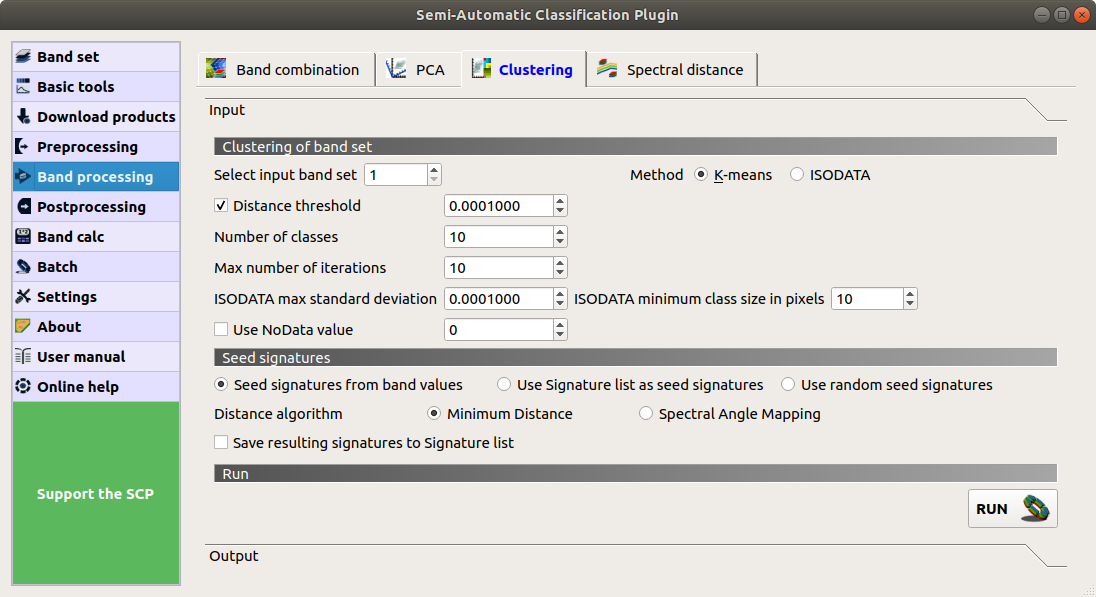The image size is (1096, 597).
Task: Open the Band set section icon
Action: (x=24, y=57)
